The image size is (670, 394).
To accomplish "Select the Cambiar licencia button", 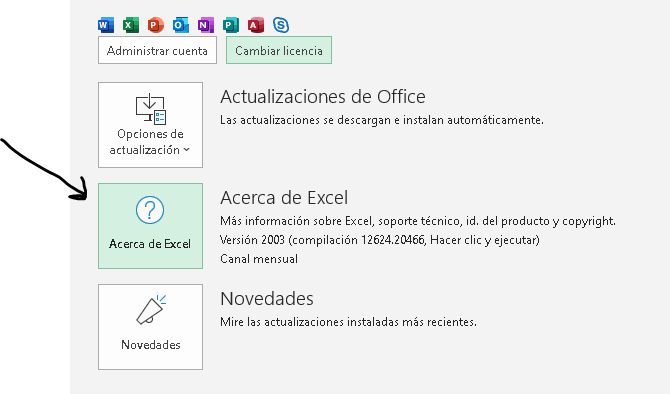I will click(279, 50).
